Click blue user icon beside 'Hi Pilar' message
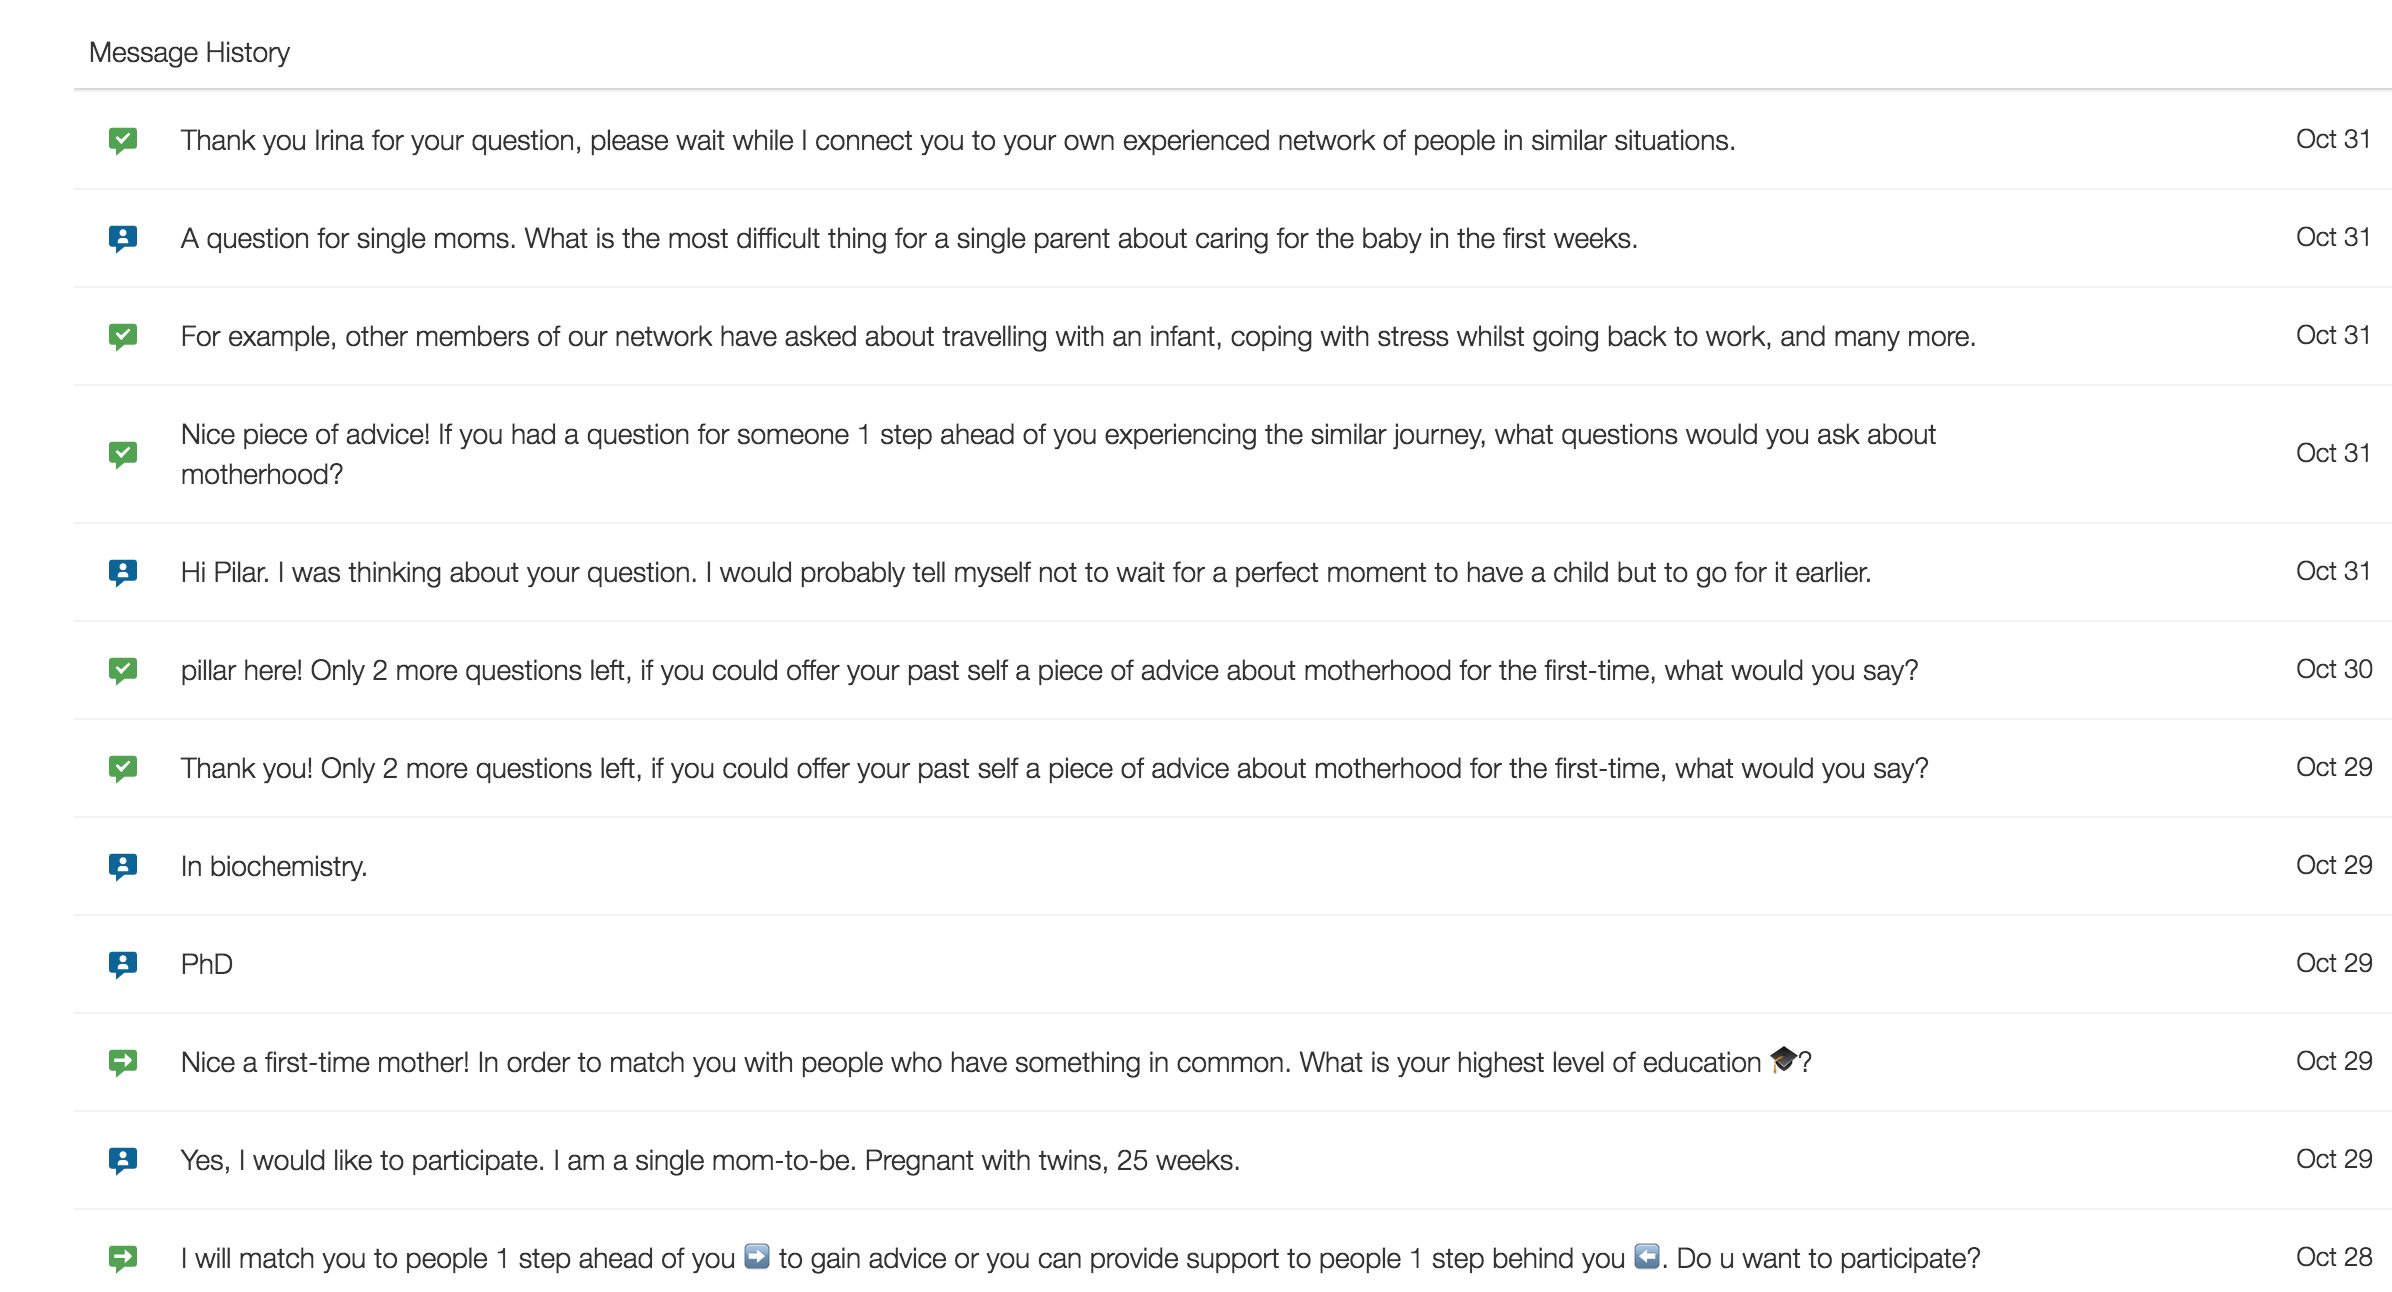The image size is (2392, 1292). coord(123,572)
